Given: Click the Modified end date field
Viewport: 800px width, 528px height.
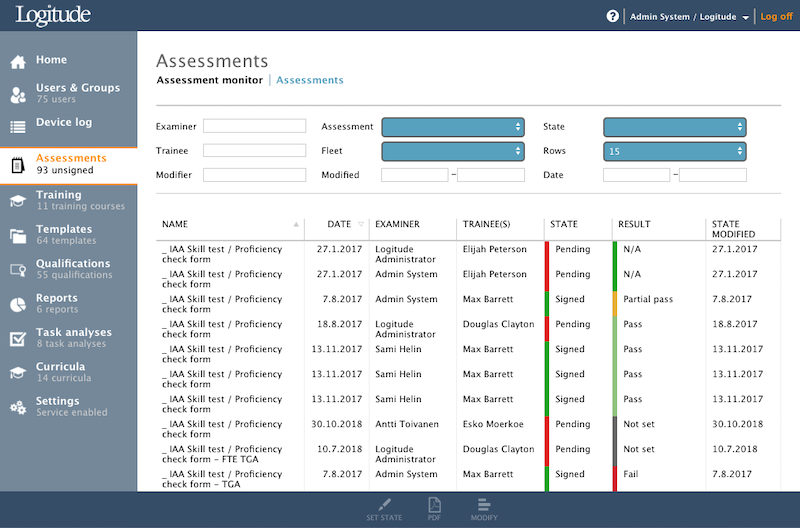Looking at the screenshot, I should 491,174.
